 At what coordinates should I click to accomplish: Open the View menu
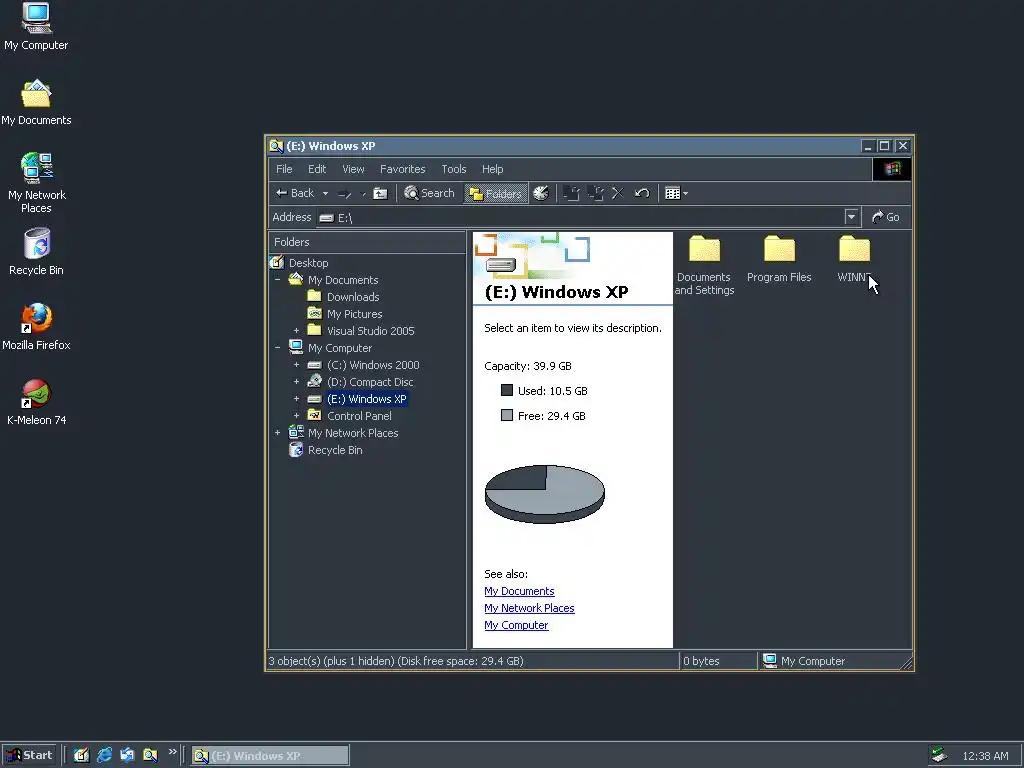353,169
